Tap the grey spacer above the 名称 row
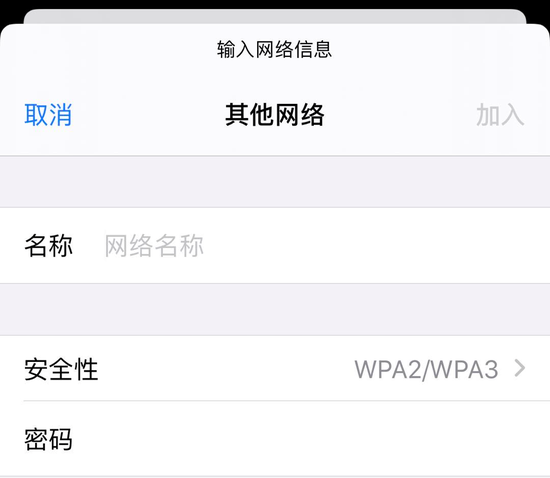Screen dimensions: 550x478 coord(275,182)
